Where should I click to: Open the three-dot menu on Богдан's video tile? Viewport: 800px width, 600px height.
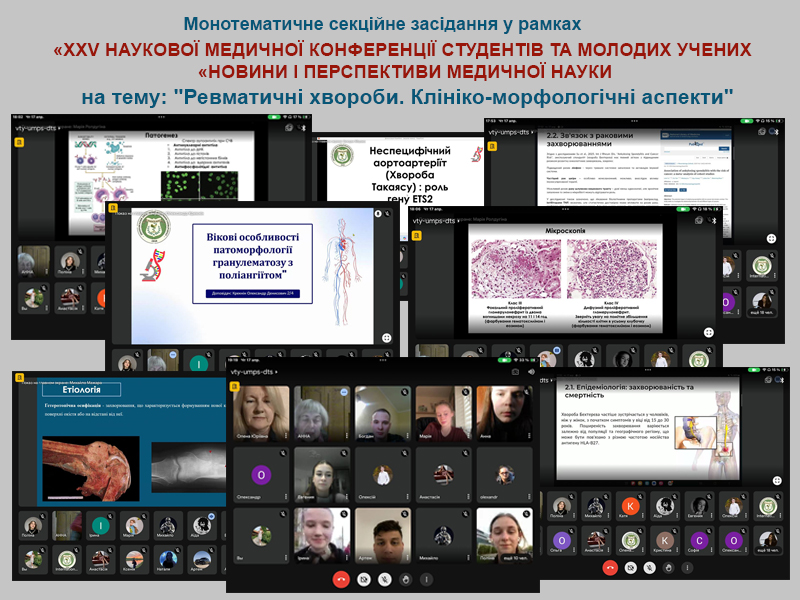click(407, 437)
